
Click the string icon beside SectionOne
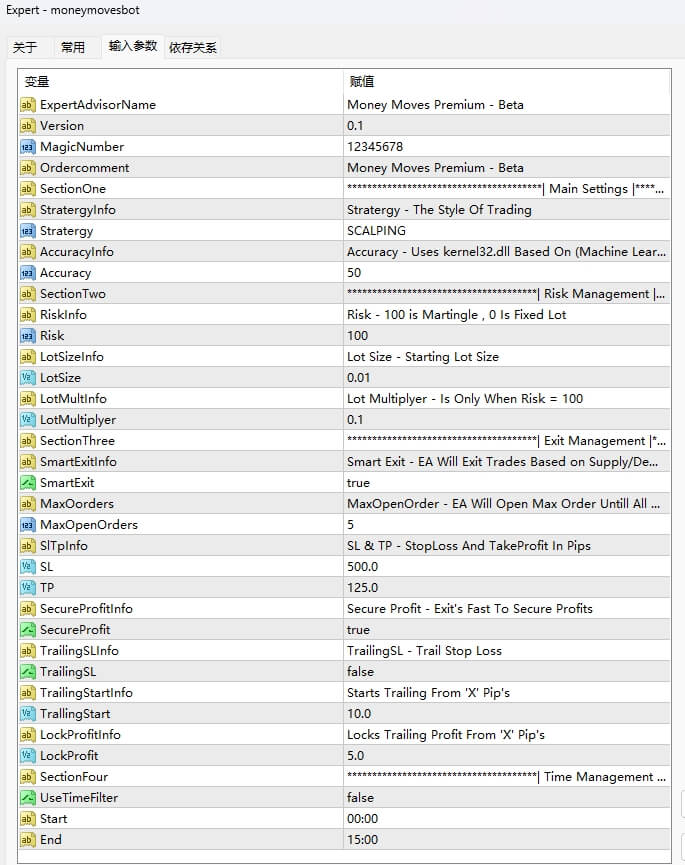point(28,189)
